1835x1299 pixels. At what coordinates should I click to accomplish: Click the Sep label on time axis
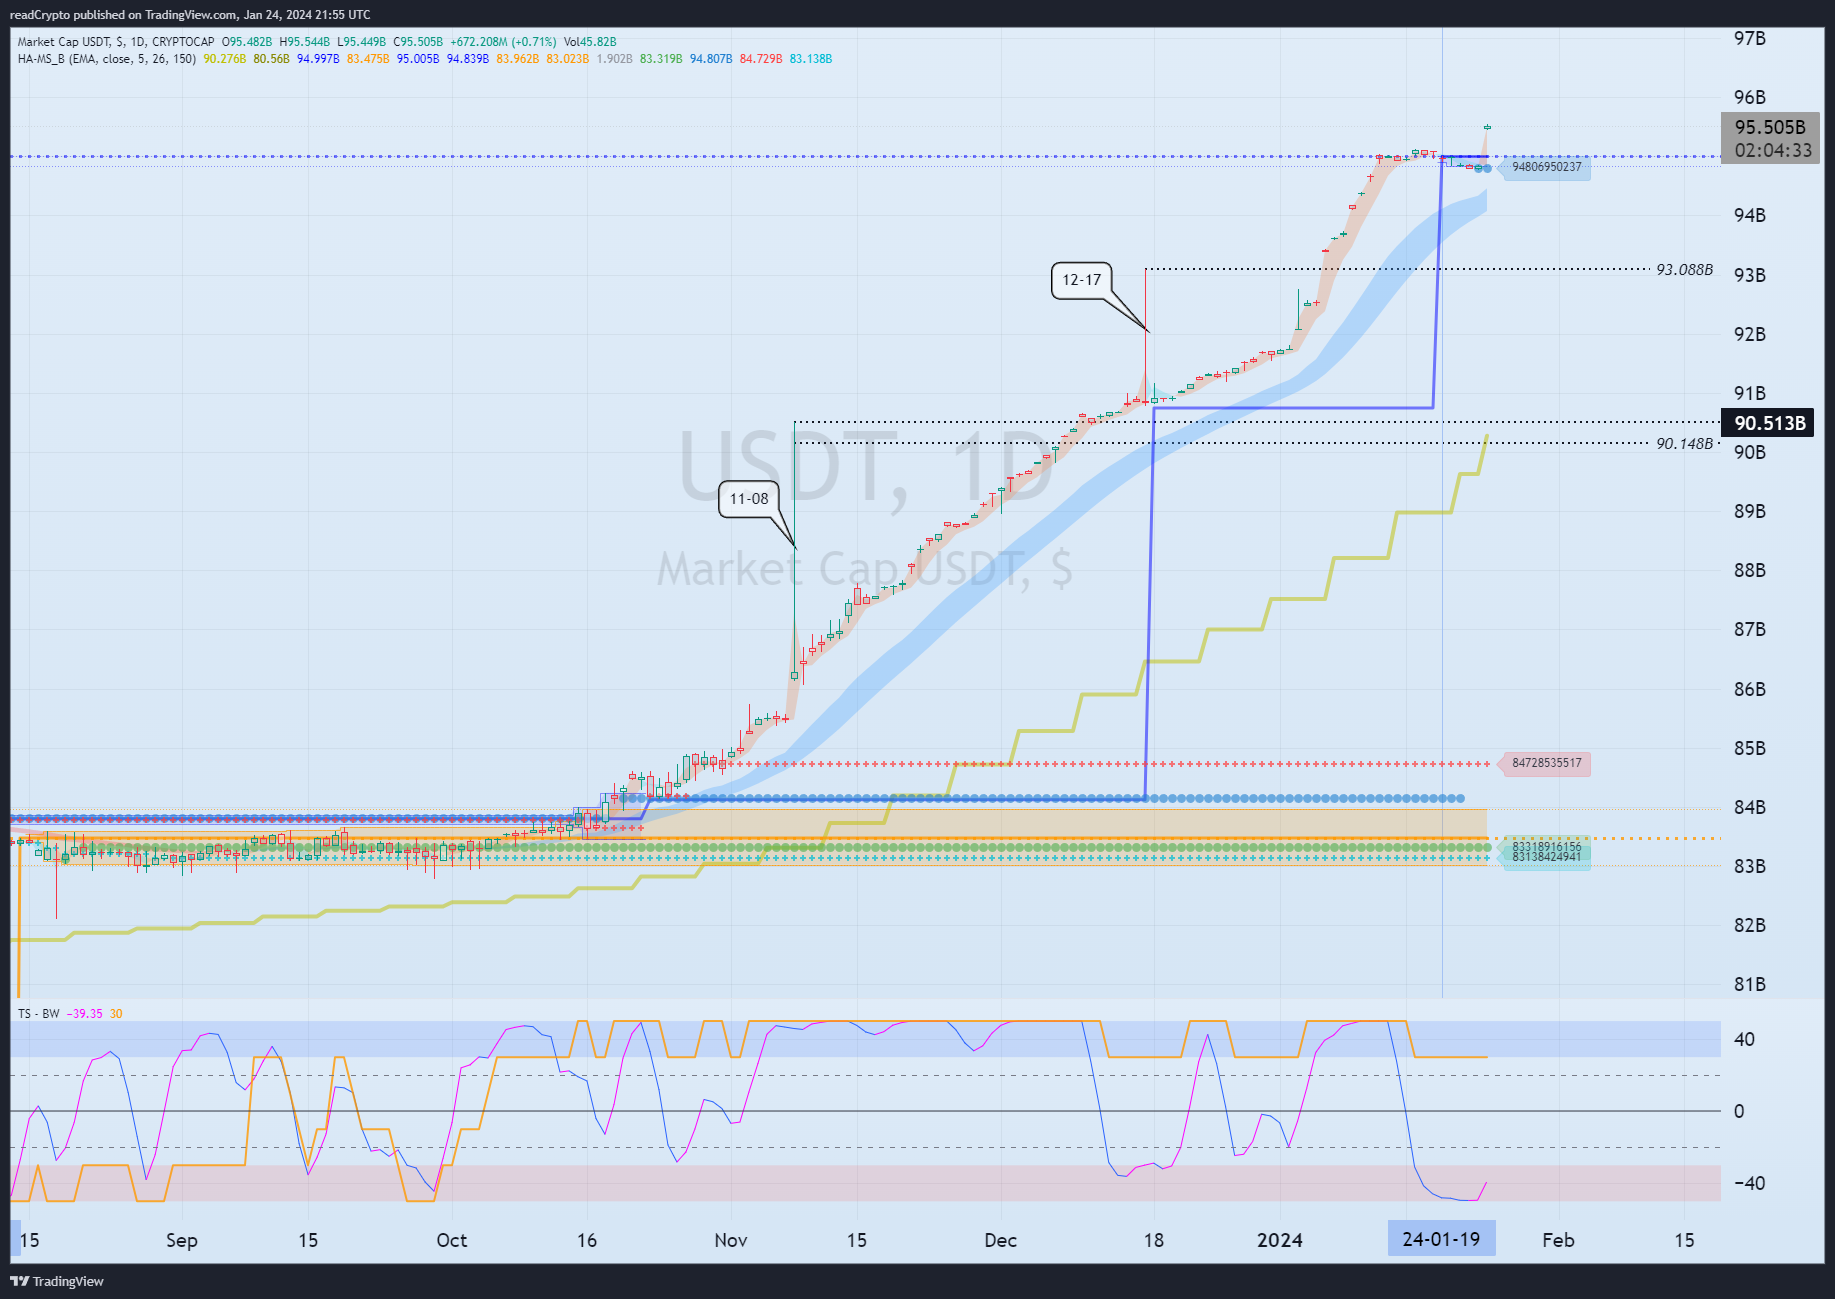pos(181,1240)
